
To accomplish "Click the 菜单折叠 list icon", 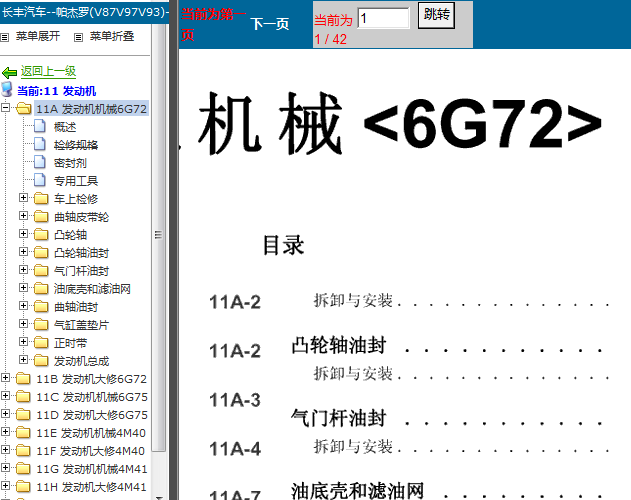I will coord(78,37).
